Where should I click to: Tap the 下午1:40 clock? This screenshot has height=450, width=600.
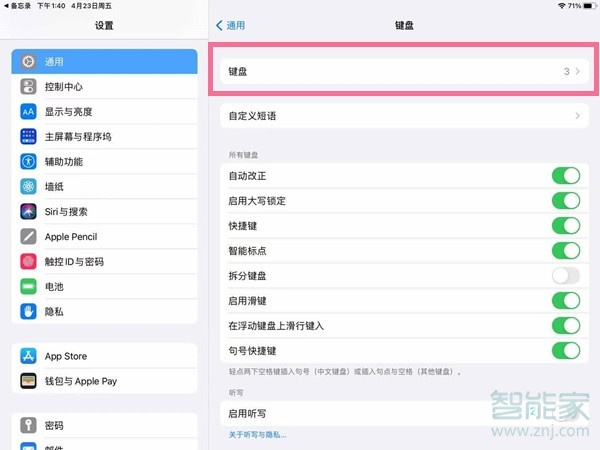(x=51, y=6)
